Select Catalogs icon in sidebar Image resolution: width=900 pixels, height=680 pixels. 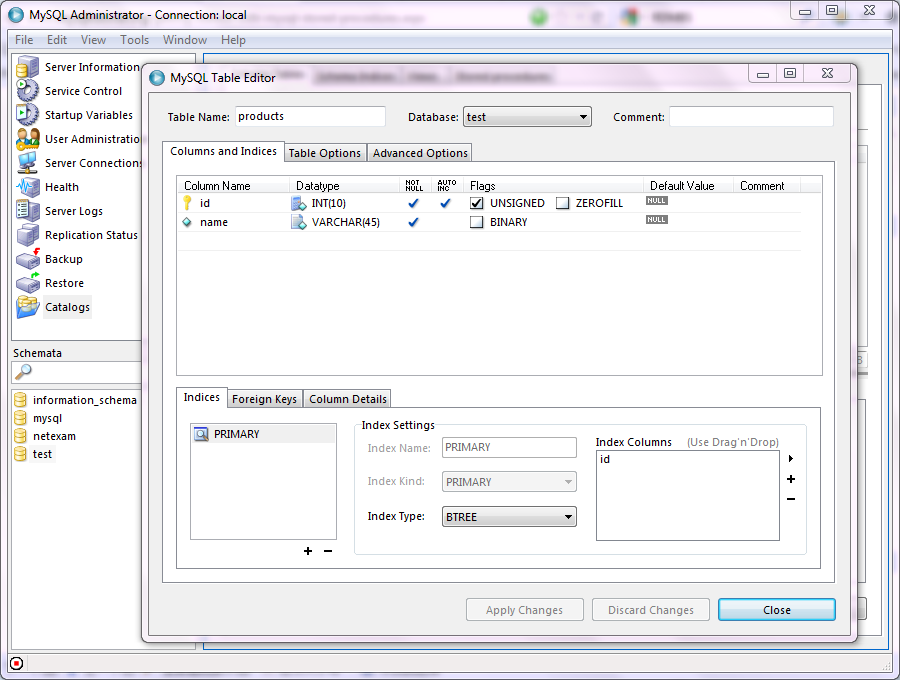(27, 307)
